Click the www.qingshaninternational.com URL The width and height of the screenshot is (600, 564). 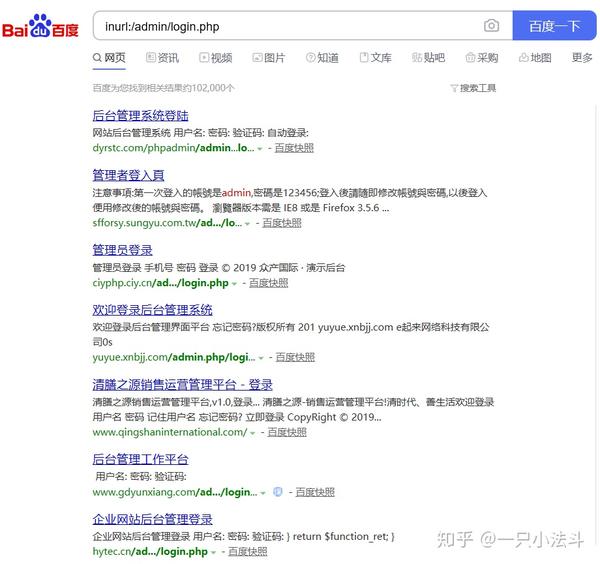click(x=170, y=432)
